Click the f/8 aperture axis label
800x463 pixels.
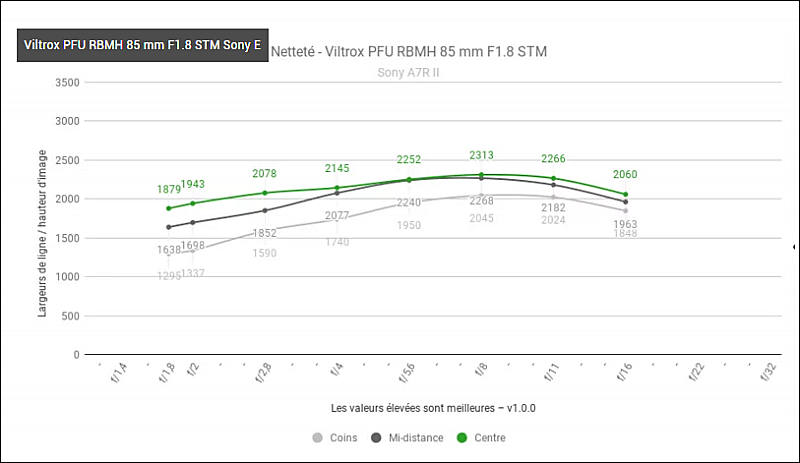tap(480, 370)
